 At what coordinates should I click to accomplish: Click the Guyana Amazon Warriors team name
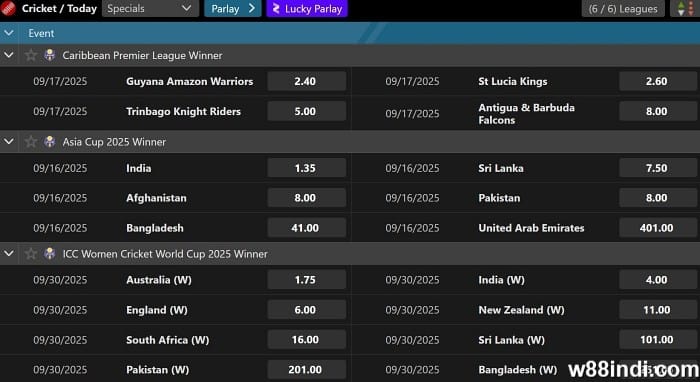click(189, 81)
